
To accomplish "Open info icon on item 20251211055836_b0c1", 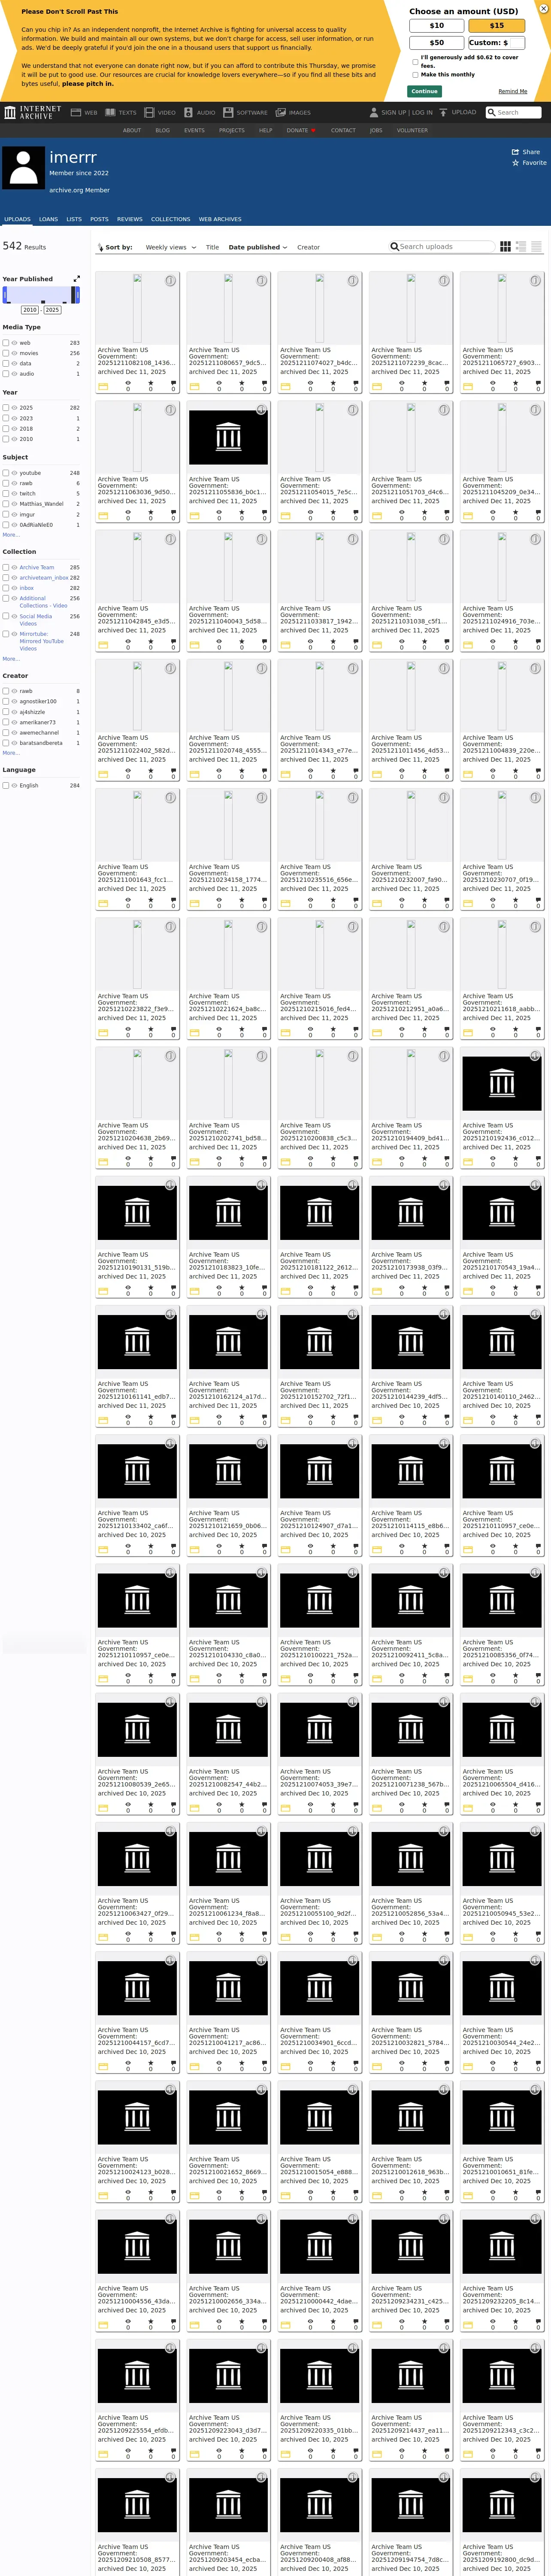I will 262,410.
